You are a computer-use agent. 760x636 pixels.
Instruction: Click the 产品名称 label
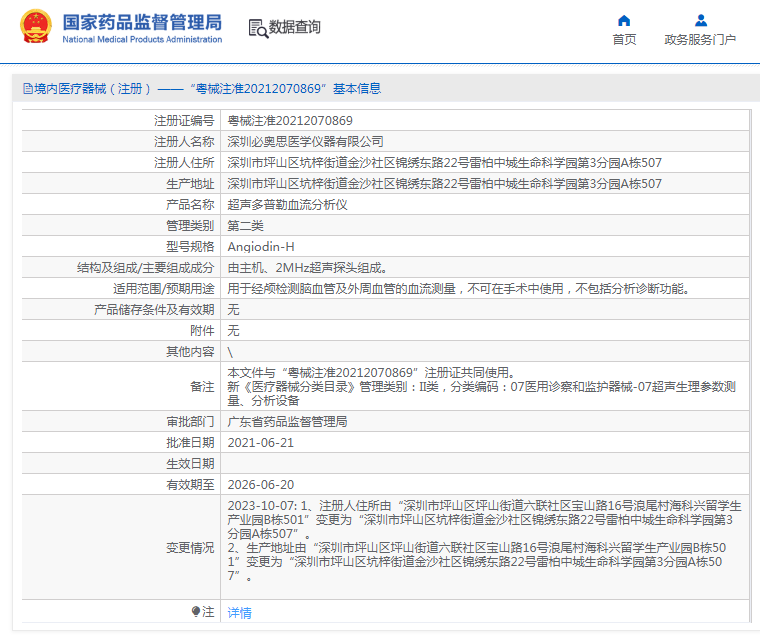190,205
